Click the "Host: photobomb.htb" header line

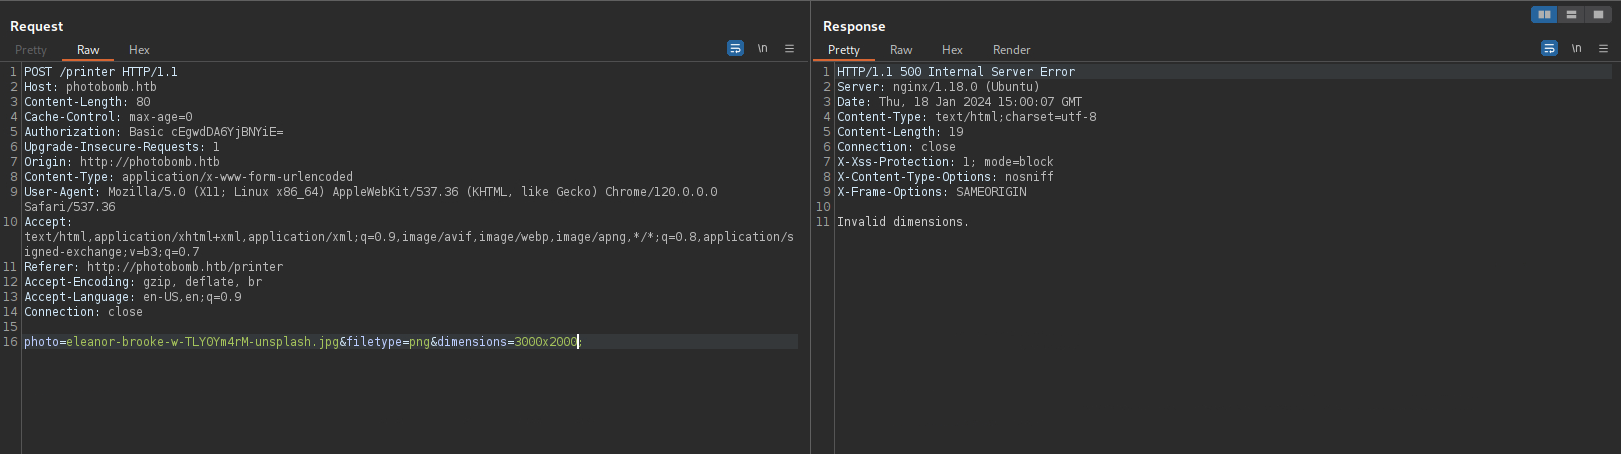point(90,87)
